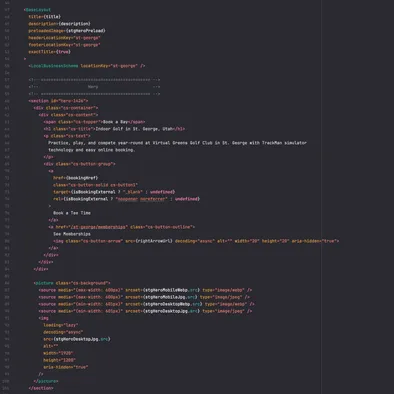
Task: Click the "Book a Bay" span text
Action: point(115,122)
